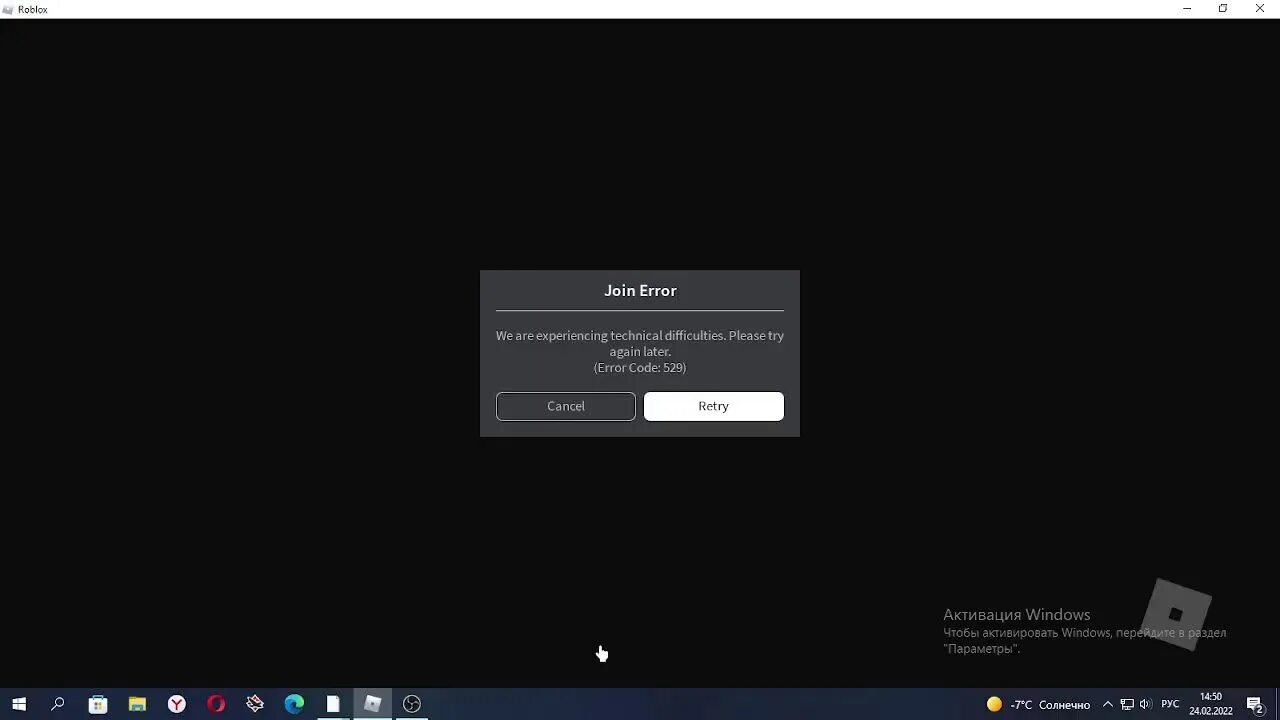The image size is (1280, 720).
Task: Launch Microsoft Store from taskbar
Action: point(98,704)
